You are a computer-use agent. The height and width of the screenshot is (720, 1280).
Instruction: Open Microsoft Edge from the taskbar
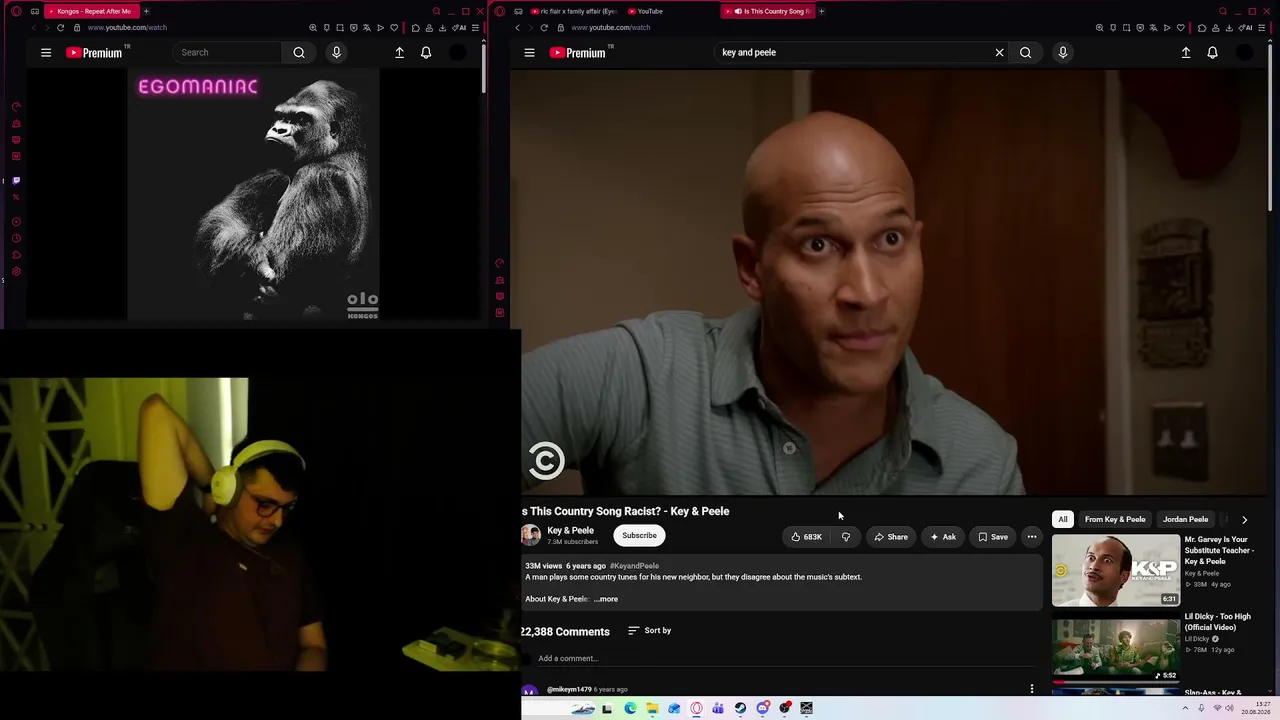[630, 708]
